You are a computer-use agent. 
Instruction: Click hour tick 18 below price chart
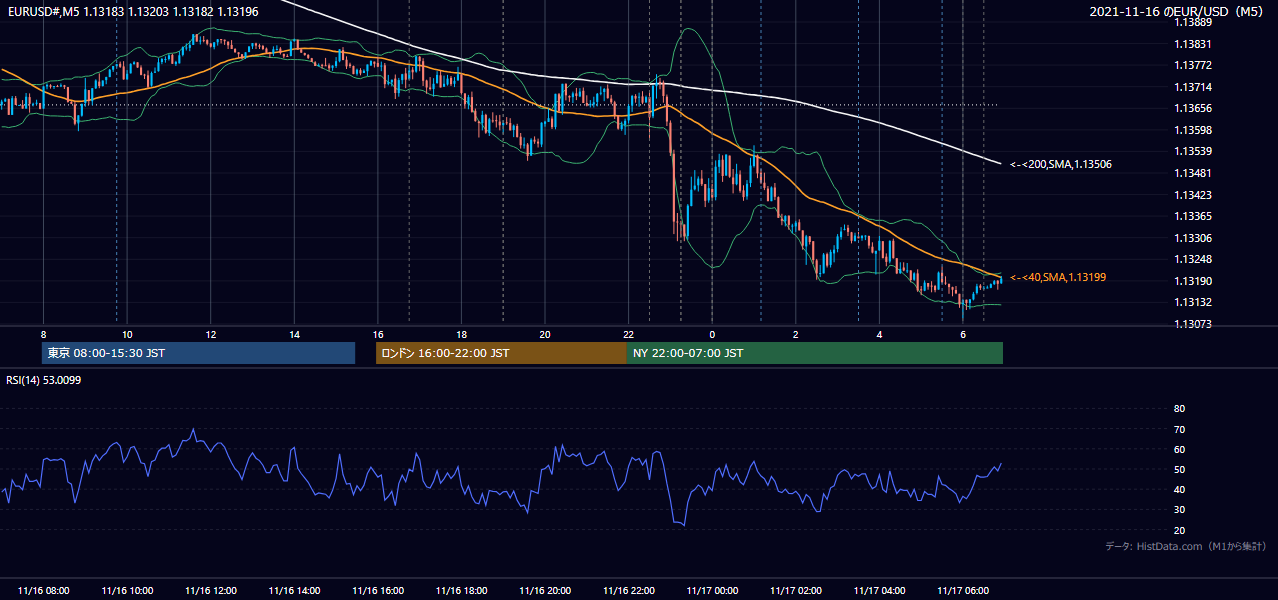coord(461,334)
